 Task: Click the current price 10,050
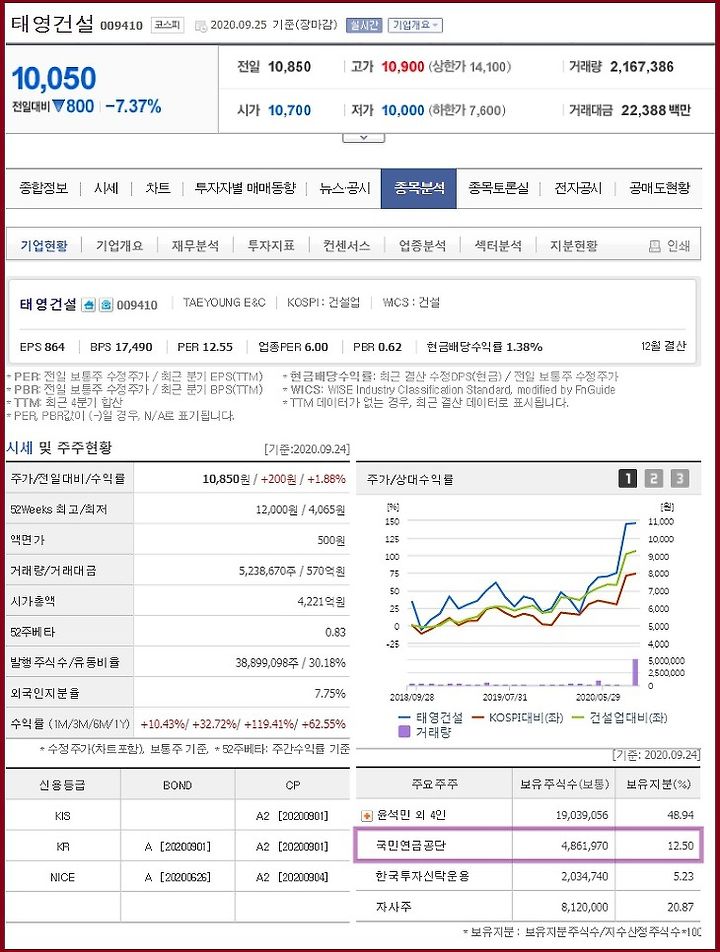pyautogui.click(x=53, y=78)
